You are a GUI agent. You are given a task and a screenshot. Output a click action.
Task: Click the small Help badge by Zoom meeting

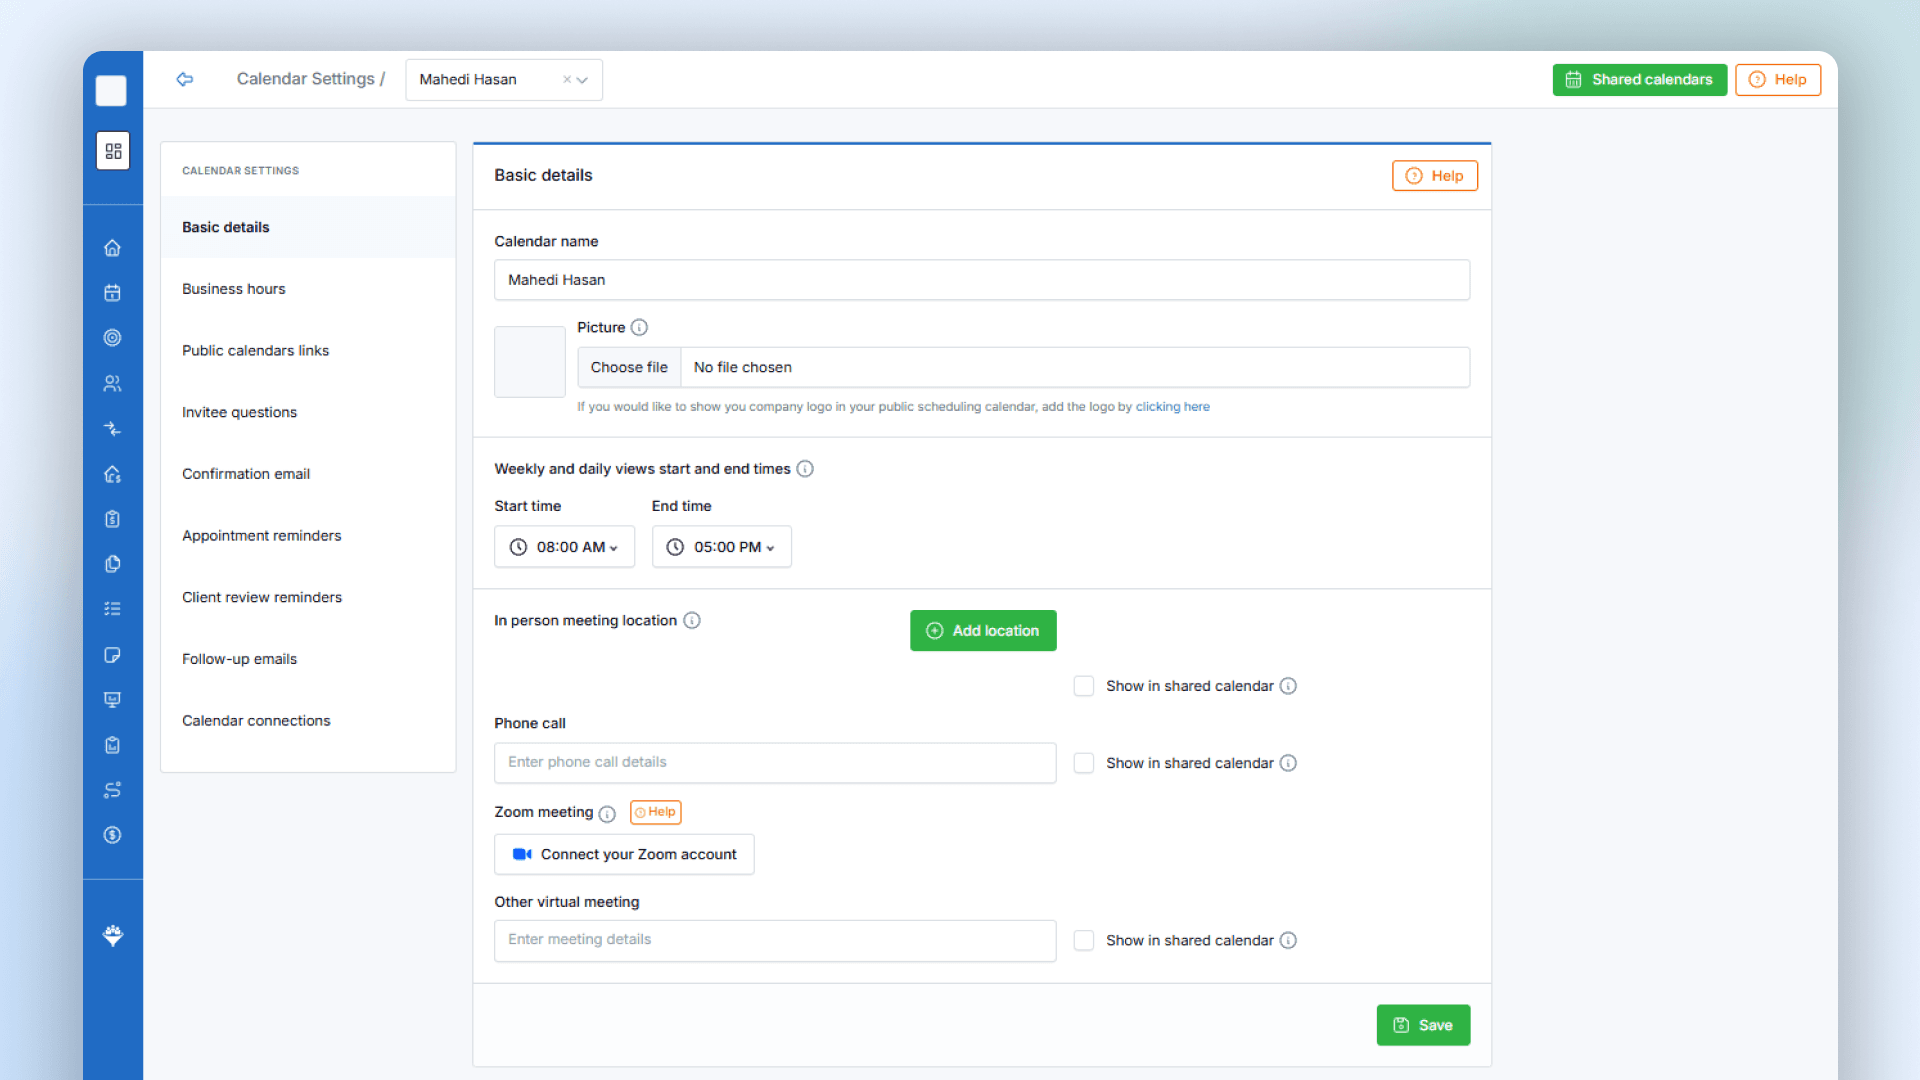pos(656,812)
